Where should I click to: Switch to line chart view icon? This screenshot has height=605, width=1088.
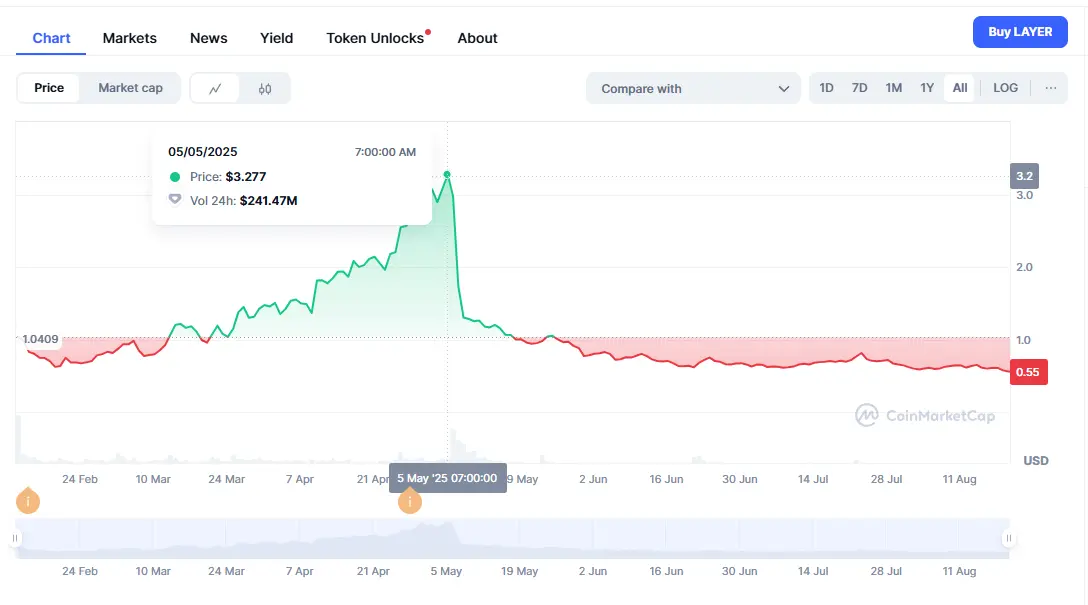(x=215, y=88)
